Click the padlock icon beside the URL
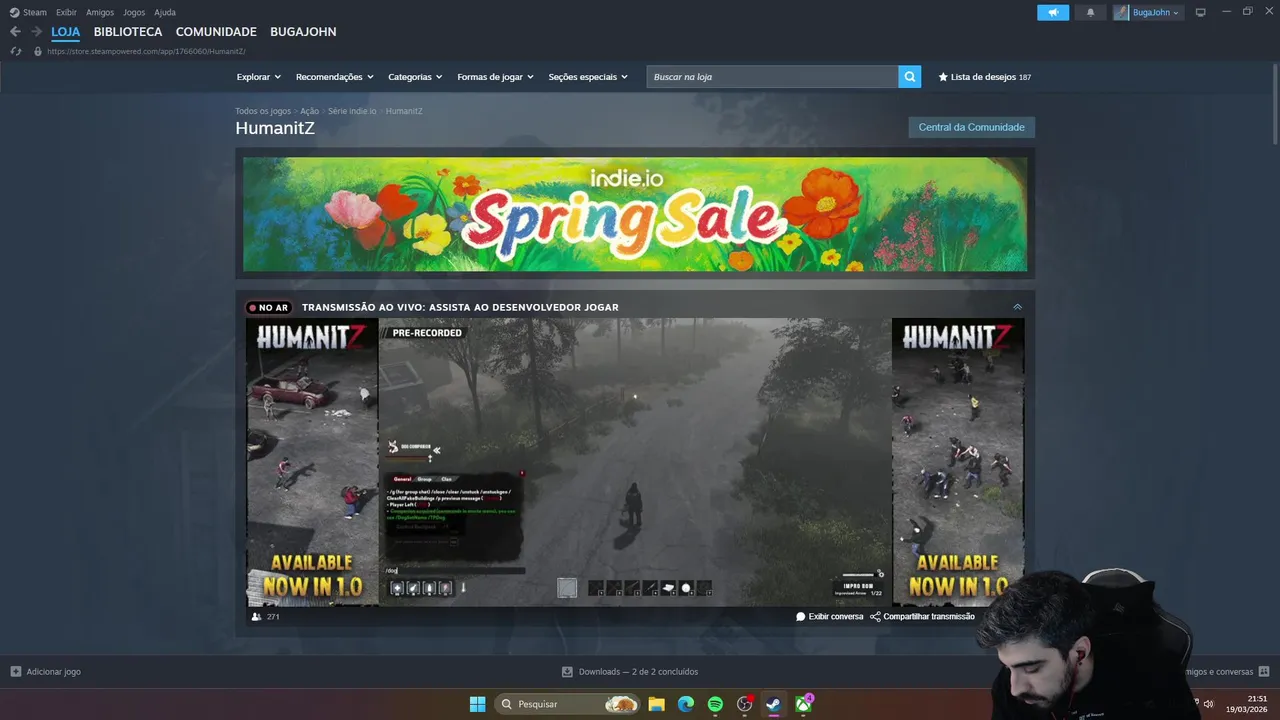This screenshot has width=1280, height=720. coord(38,51)
